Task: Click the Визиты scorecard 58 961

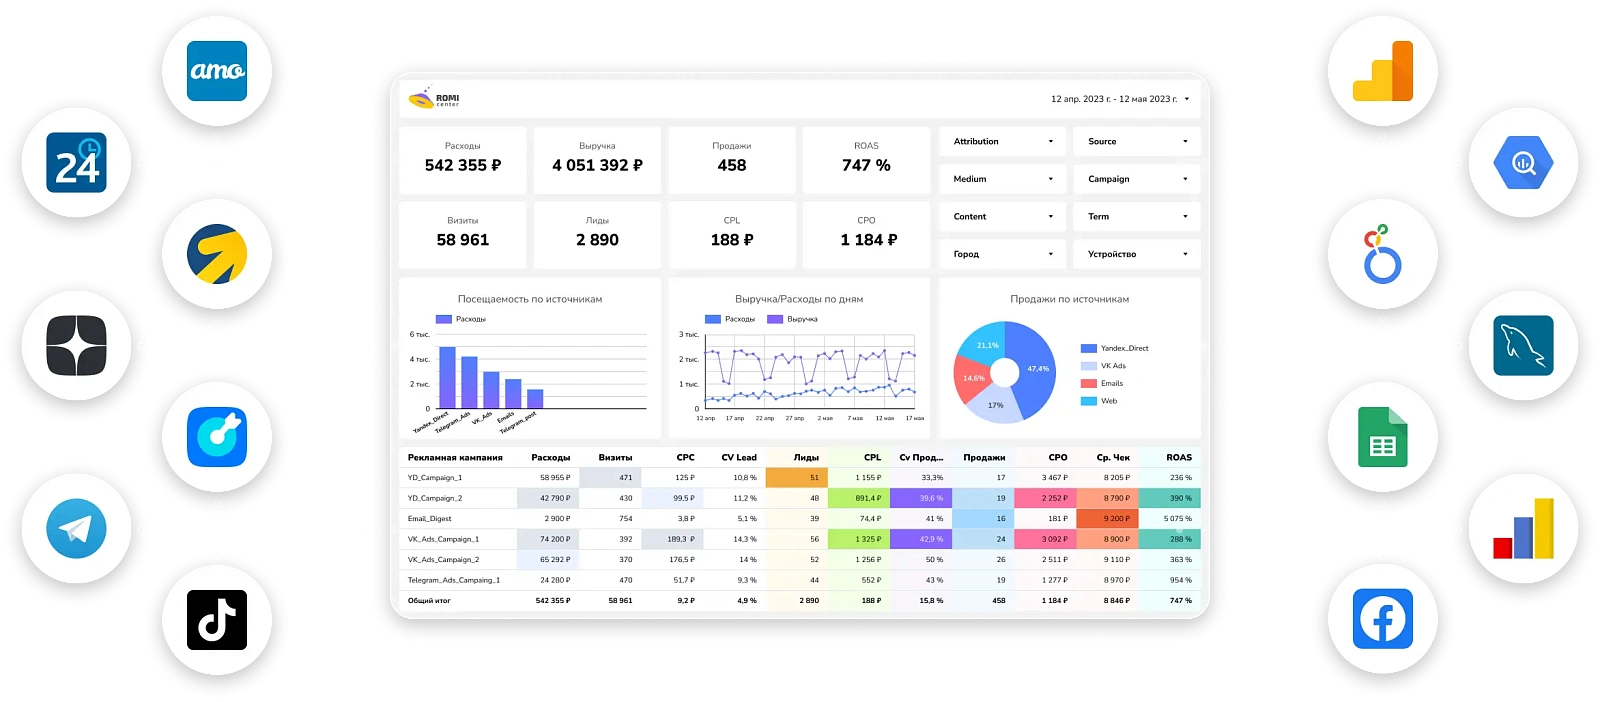Action: pos(463,235)
